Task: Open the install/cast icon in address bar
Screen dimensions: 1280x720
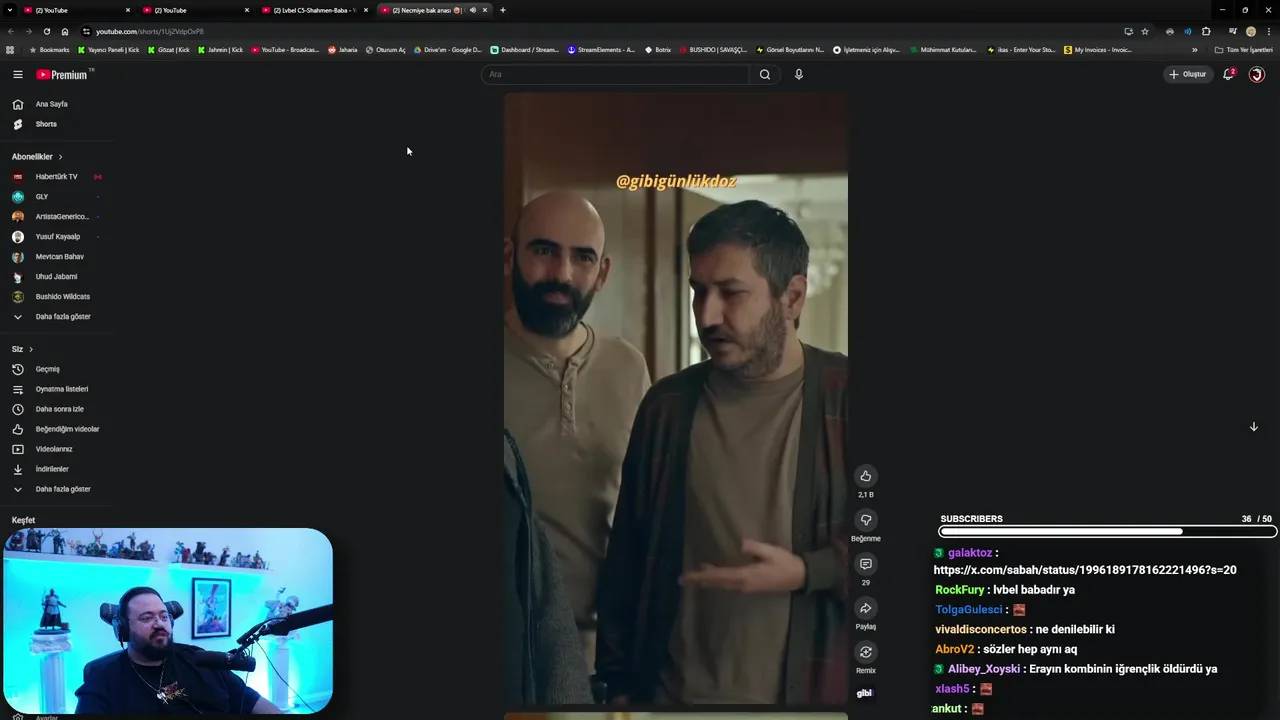Action: (x=1128, y=31)
